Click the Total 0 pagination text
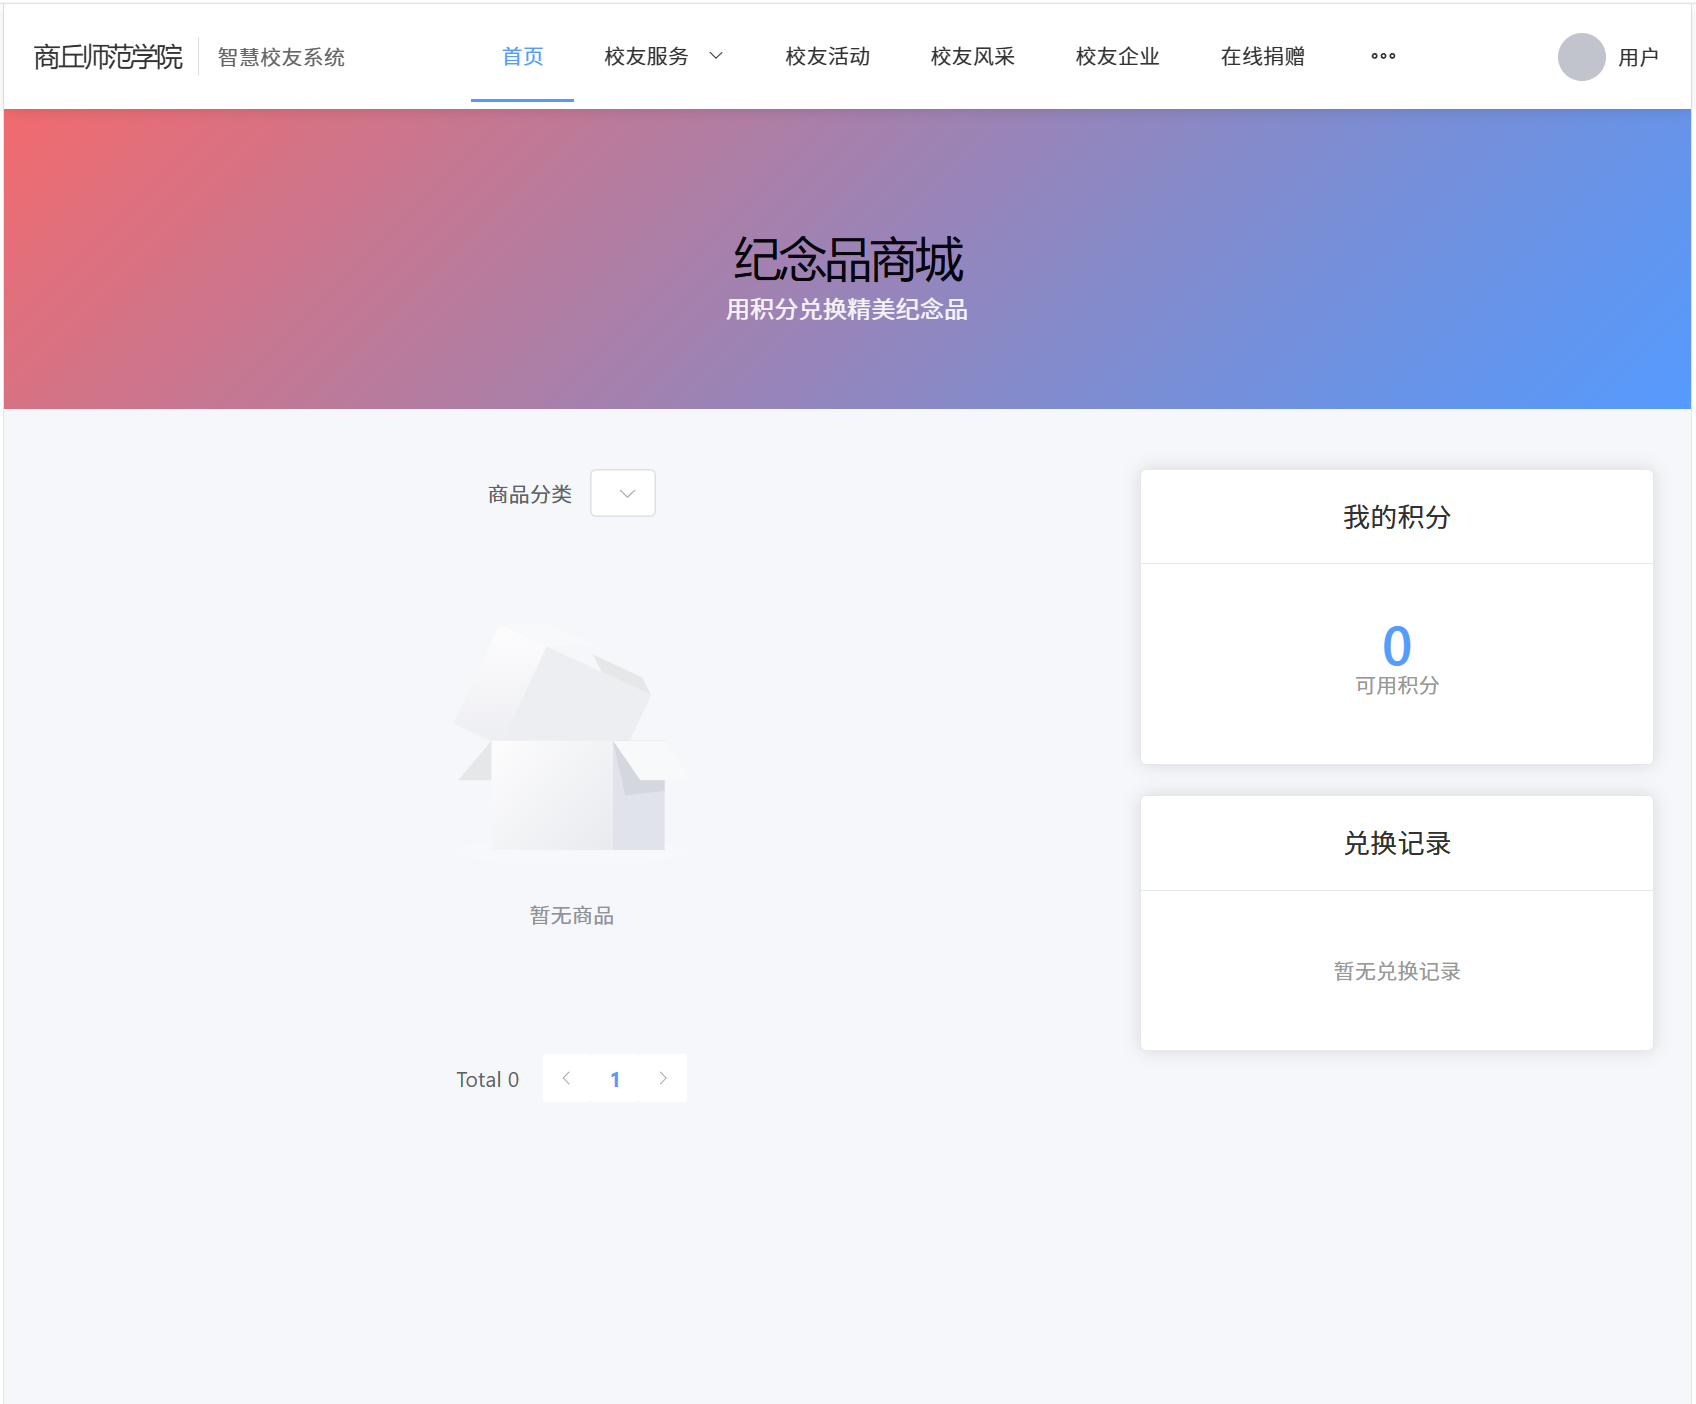This screenshot has height=1404, width=1696. coord(487,1079)
